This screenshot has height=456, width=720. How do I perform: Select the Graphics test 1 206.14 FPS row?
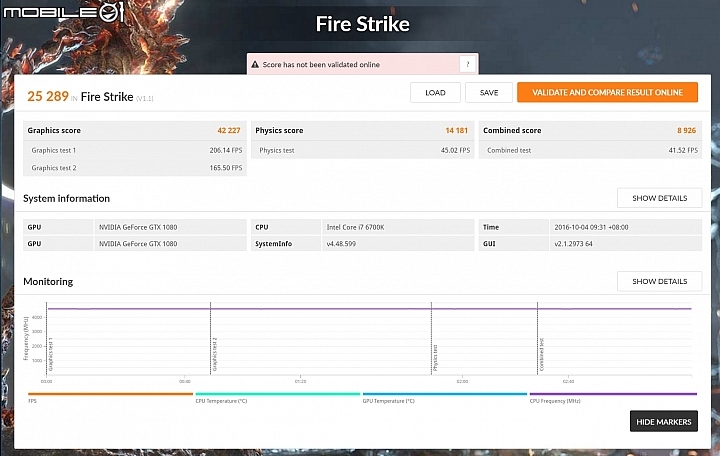[135, 150]
